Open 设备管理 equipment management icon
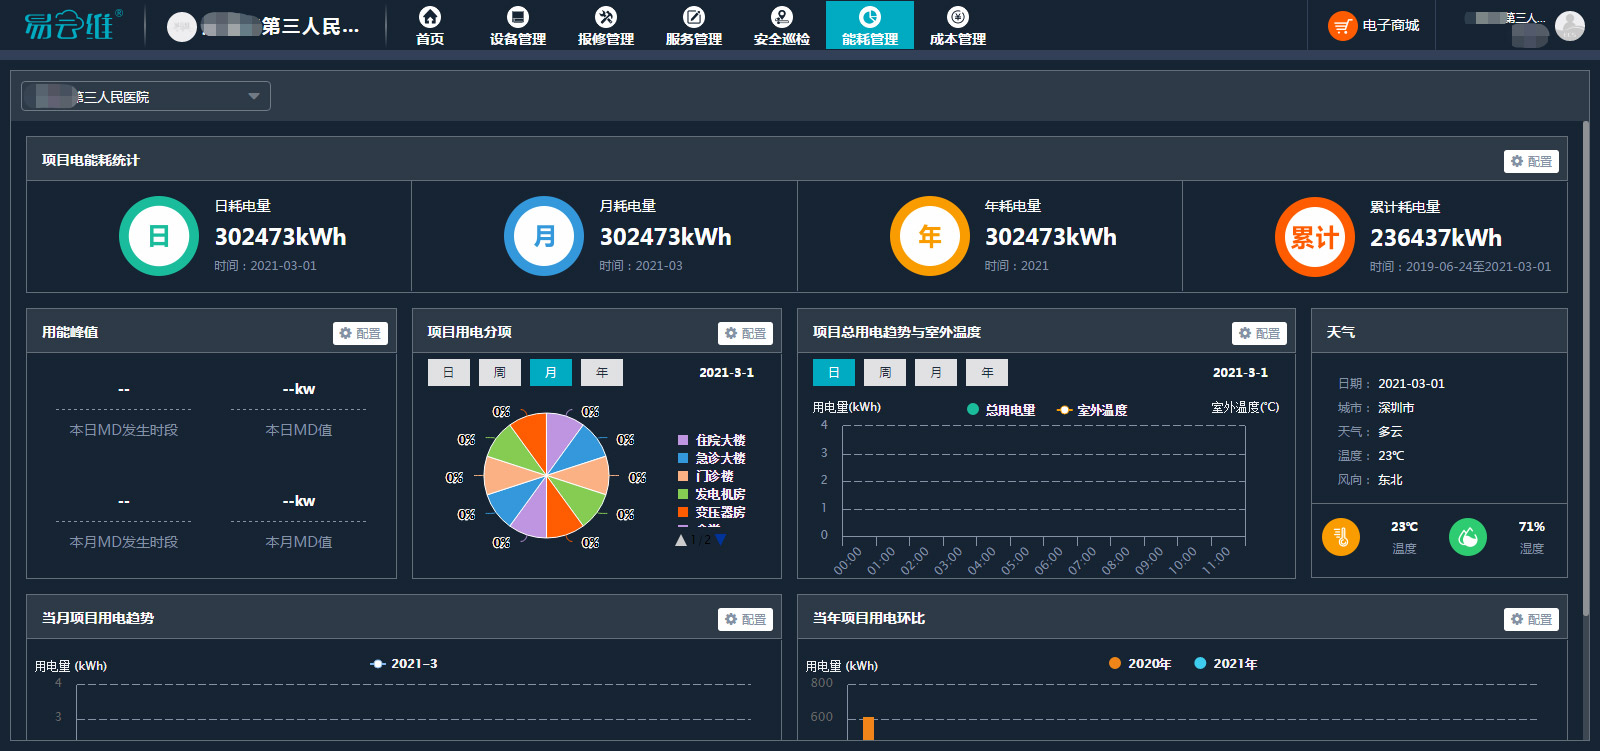 [x=517, y=17]
